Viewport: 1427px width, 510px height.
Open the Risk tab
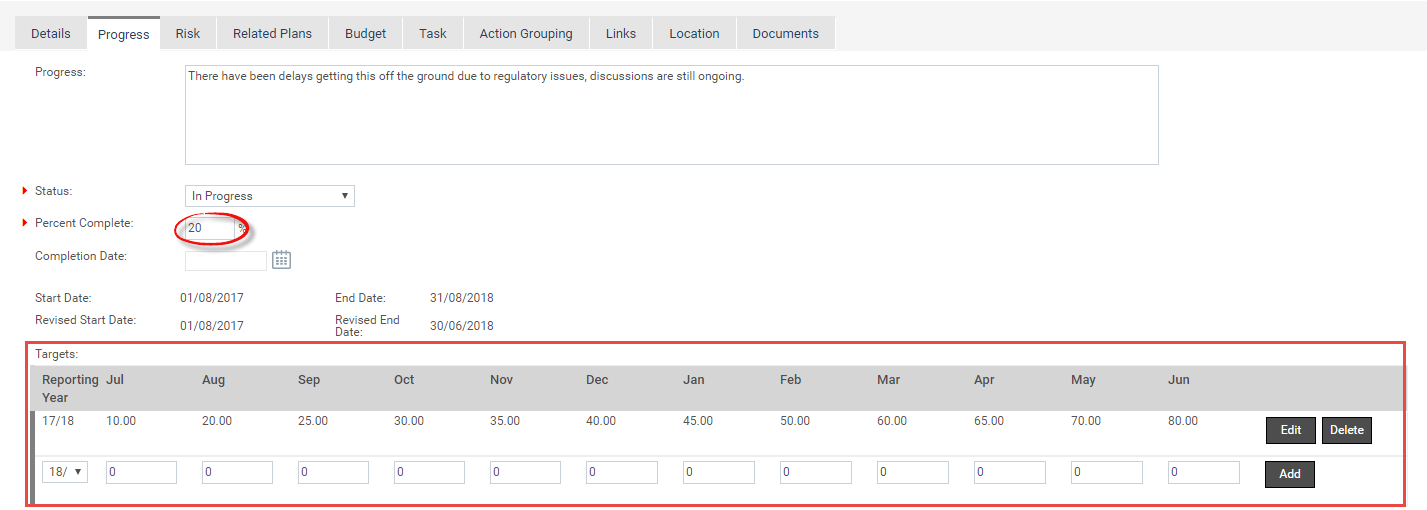point(188,33)
